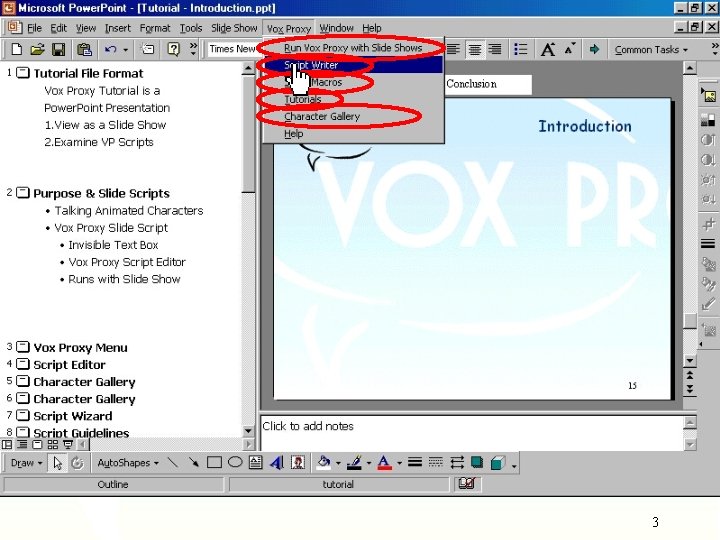Choose the Line Style icon
Image resolution: width=720 pixels, height=540 pixels.
pyautogui.click(x=415, y=462)
